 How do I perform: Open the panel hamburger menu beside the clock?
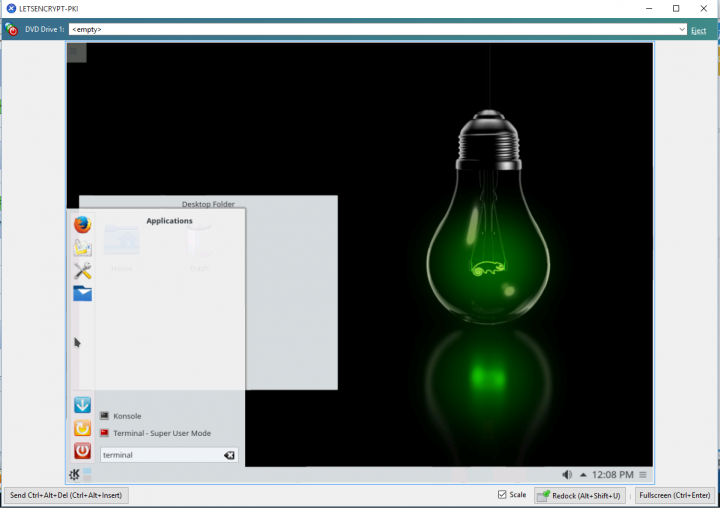[x=643, y=474]
